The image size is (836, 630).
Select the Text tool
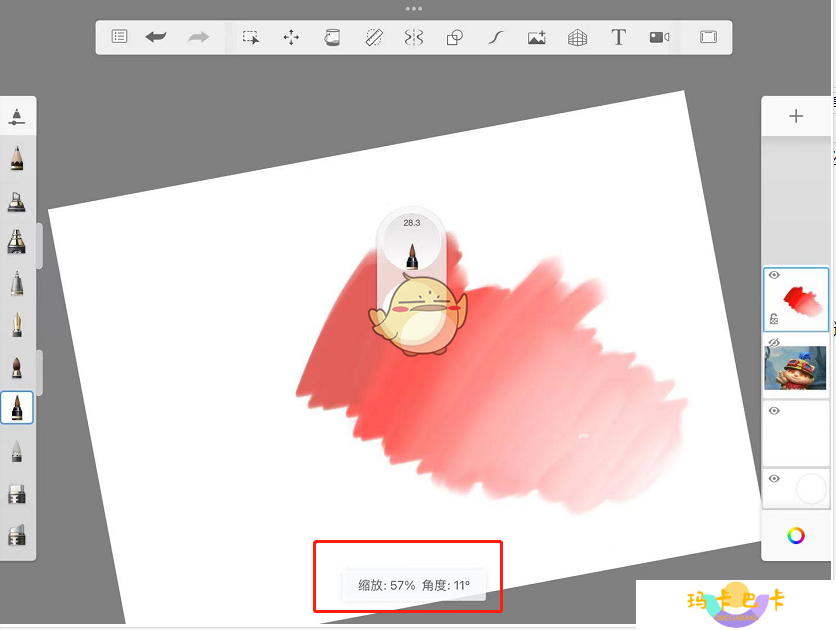[x=618, y=37]
